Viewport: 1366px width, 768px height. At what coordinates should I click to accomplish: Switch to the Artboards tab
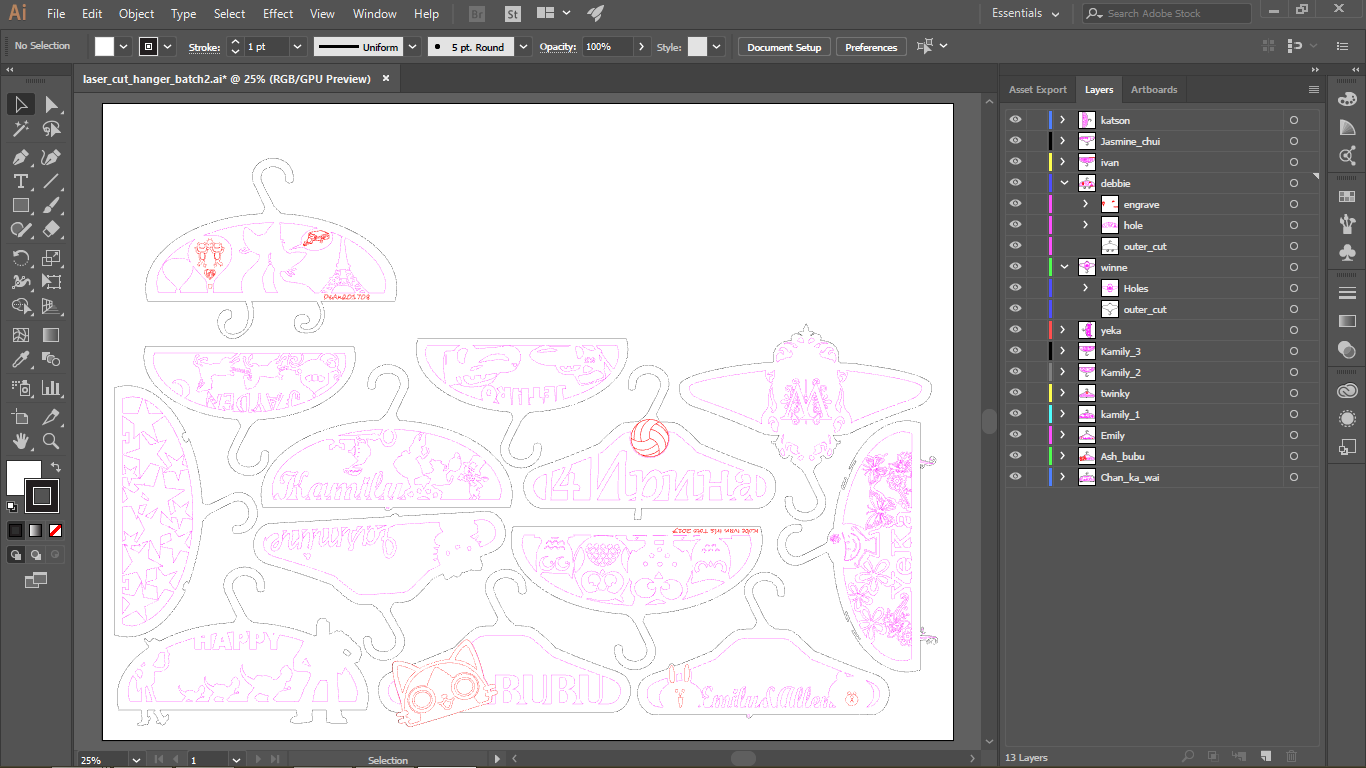point(1153,89)
